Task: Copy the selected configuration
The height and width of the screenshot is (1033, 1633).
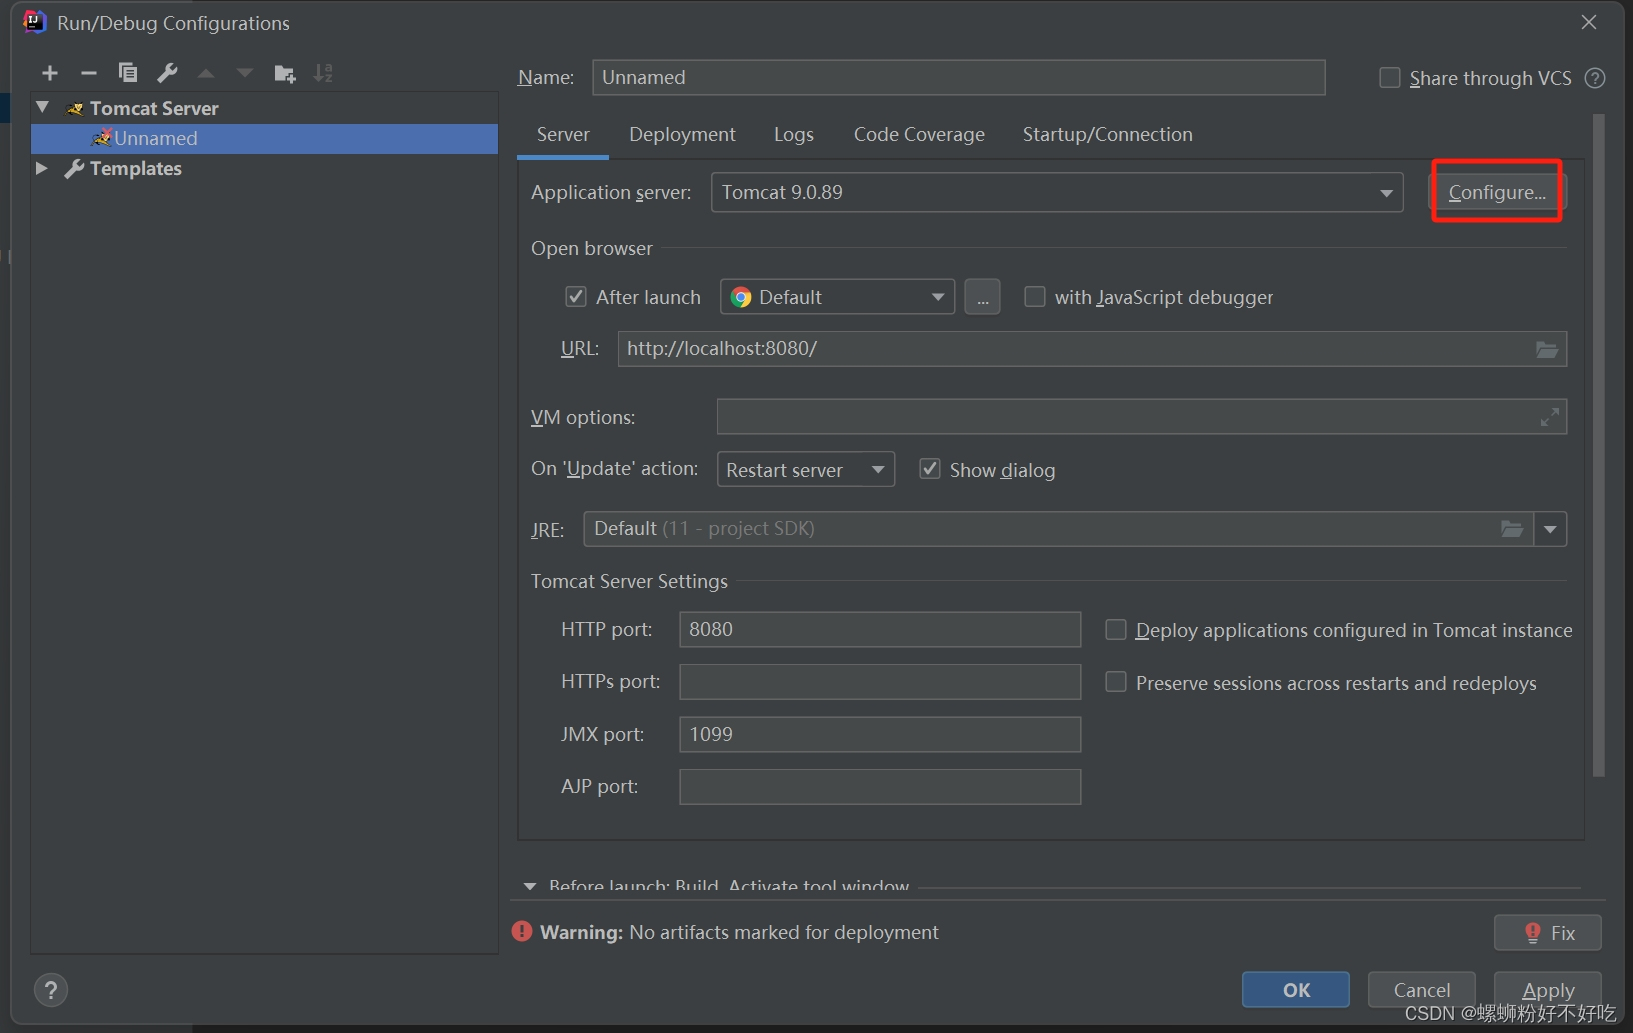Action: [x=127, y=73]
